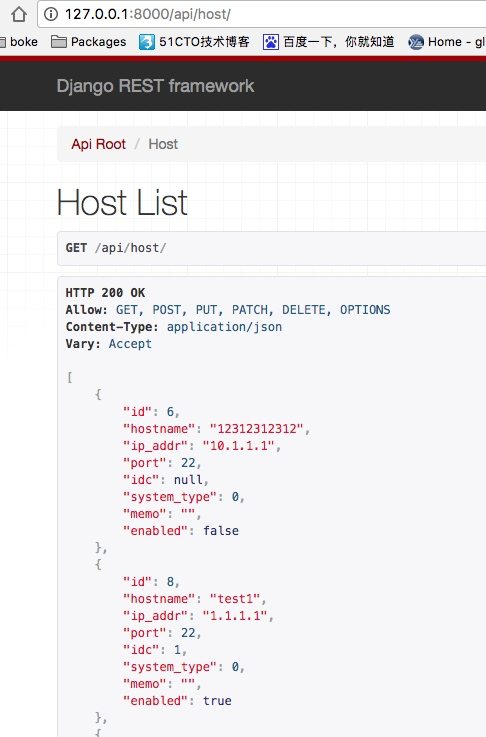Click the "idc": 1 line
The height and width of the screenshot is (737, 486).
point(155,650)
